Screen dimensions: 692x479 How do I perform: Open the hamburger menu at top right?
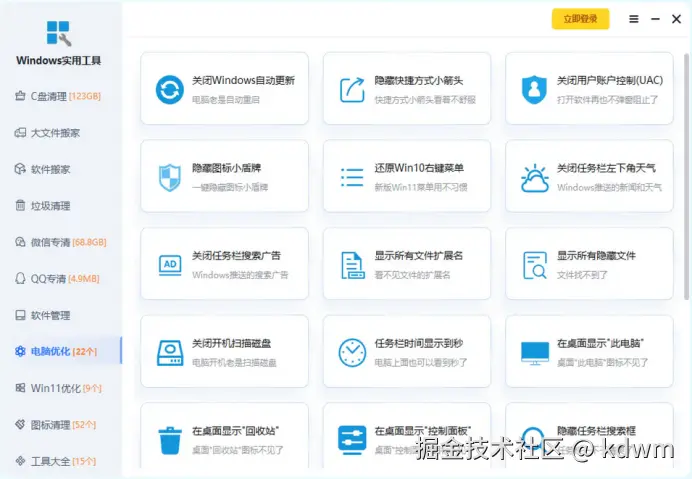[x=634, y=19]
